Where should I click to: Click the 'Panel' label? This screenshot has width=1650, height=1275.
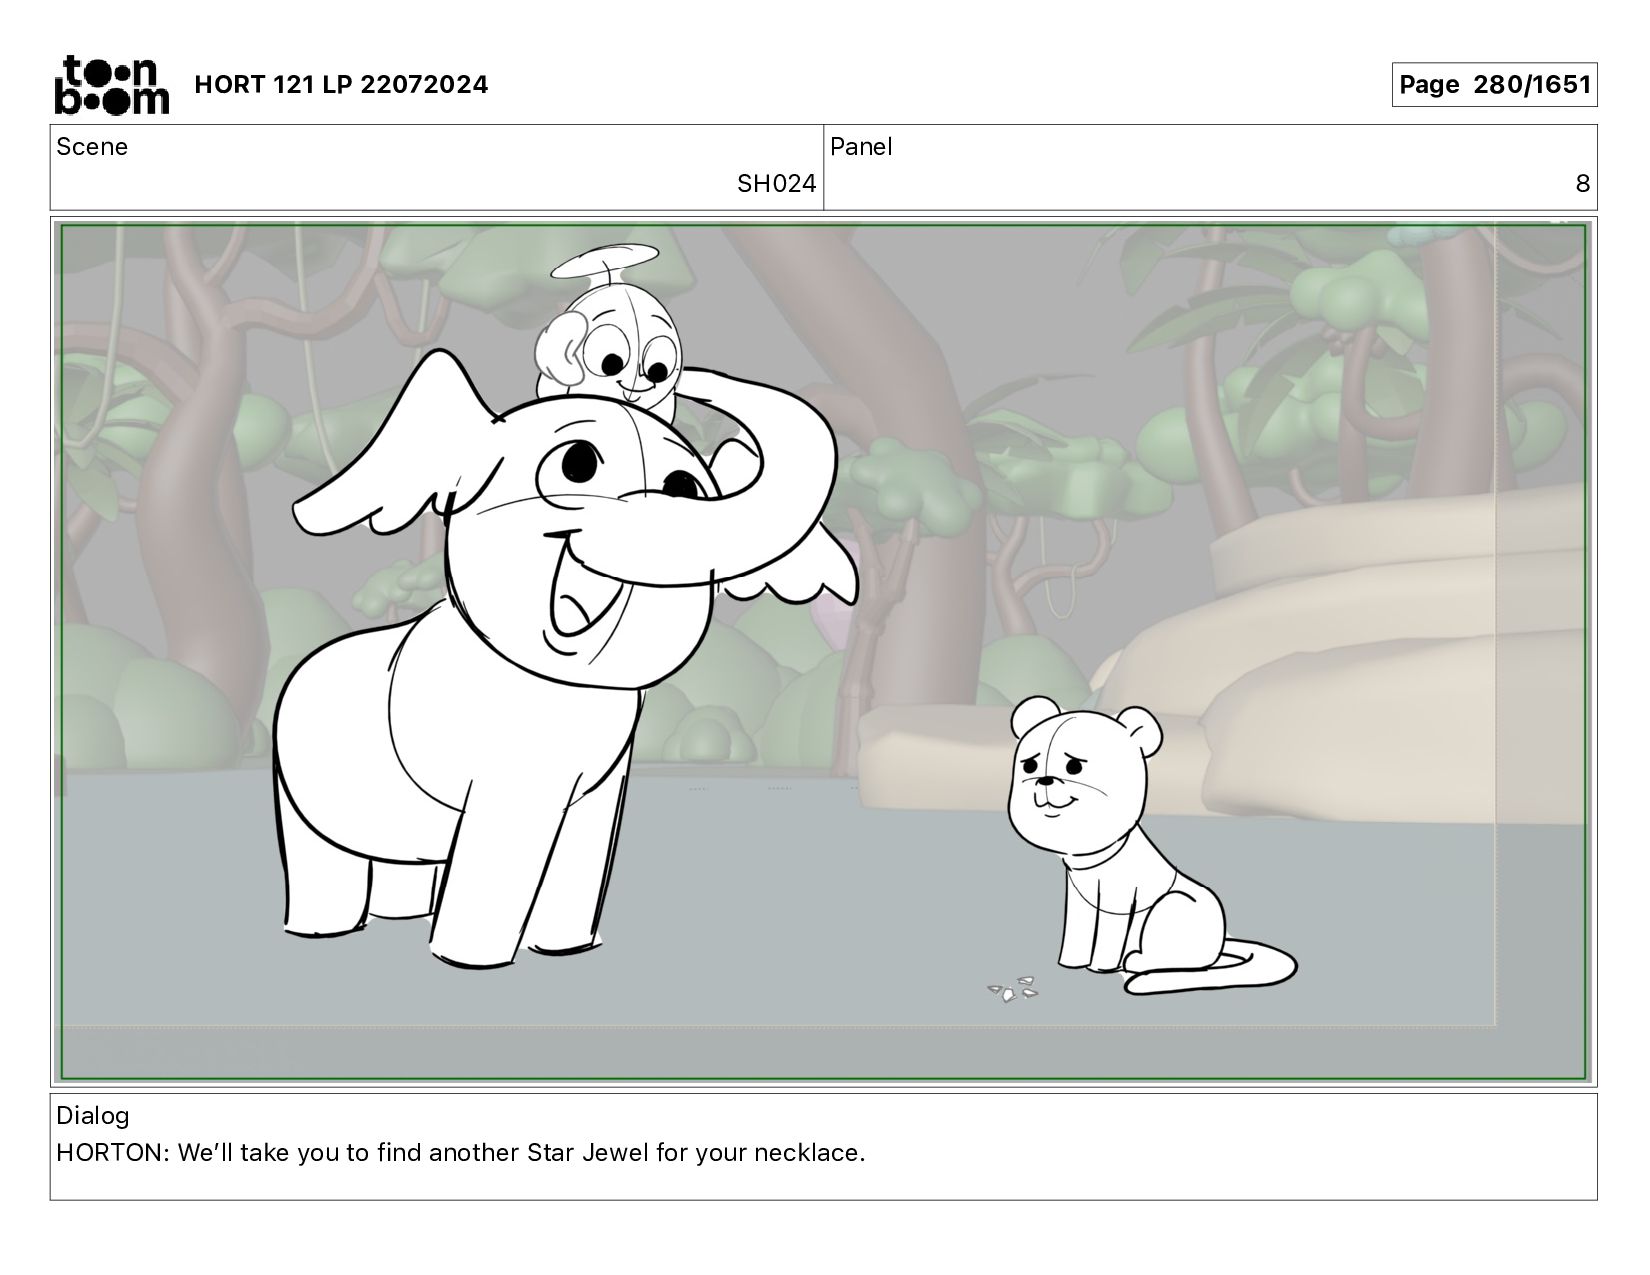861,147
